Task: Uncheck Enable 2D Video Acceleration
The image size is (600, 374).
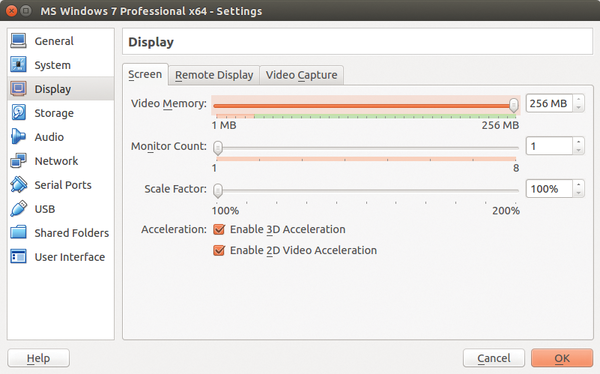Action: [219, 250]
